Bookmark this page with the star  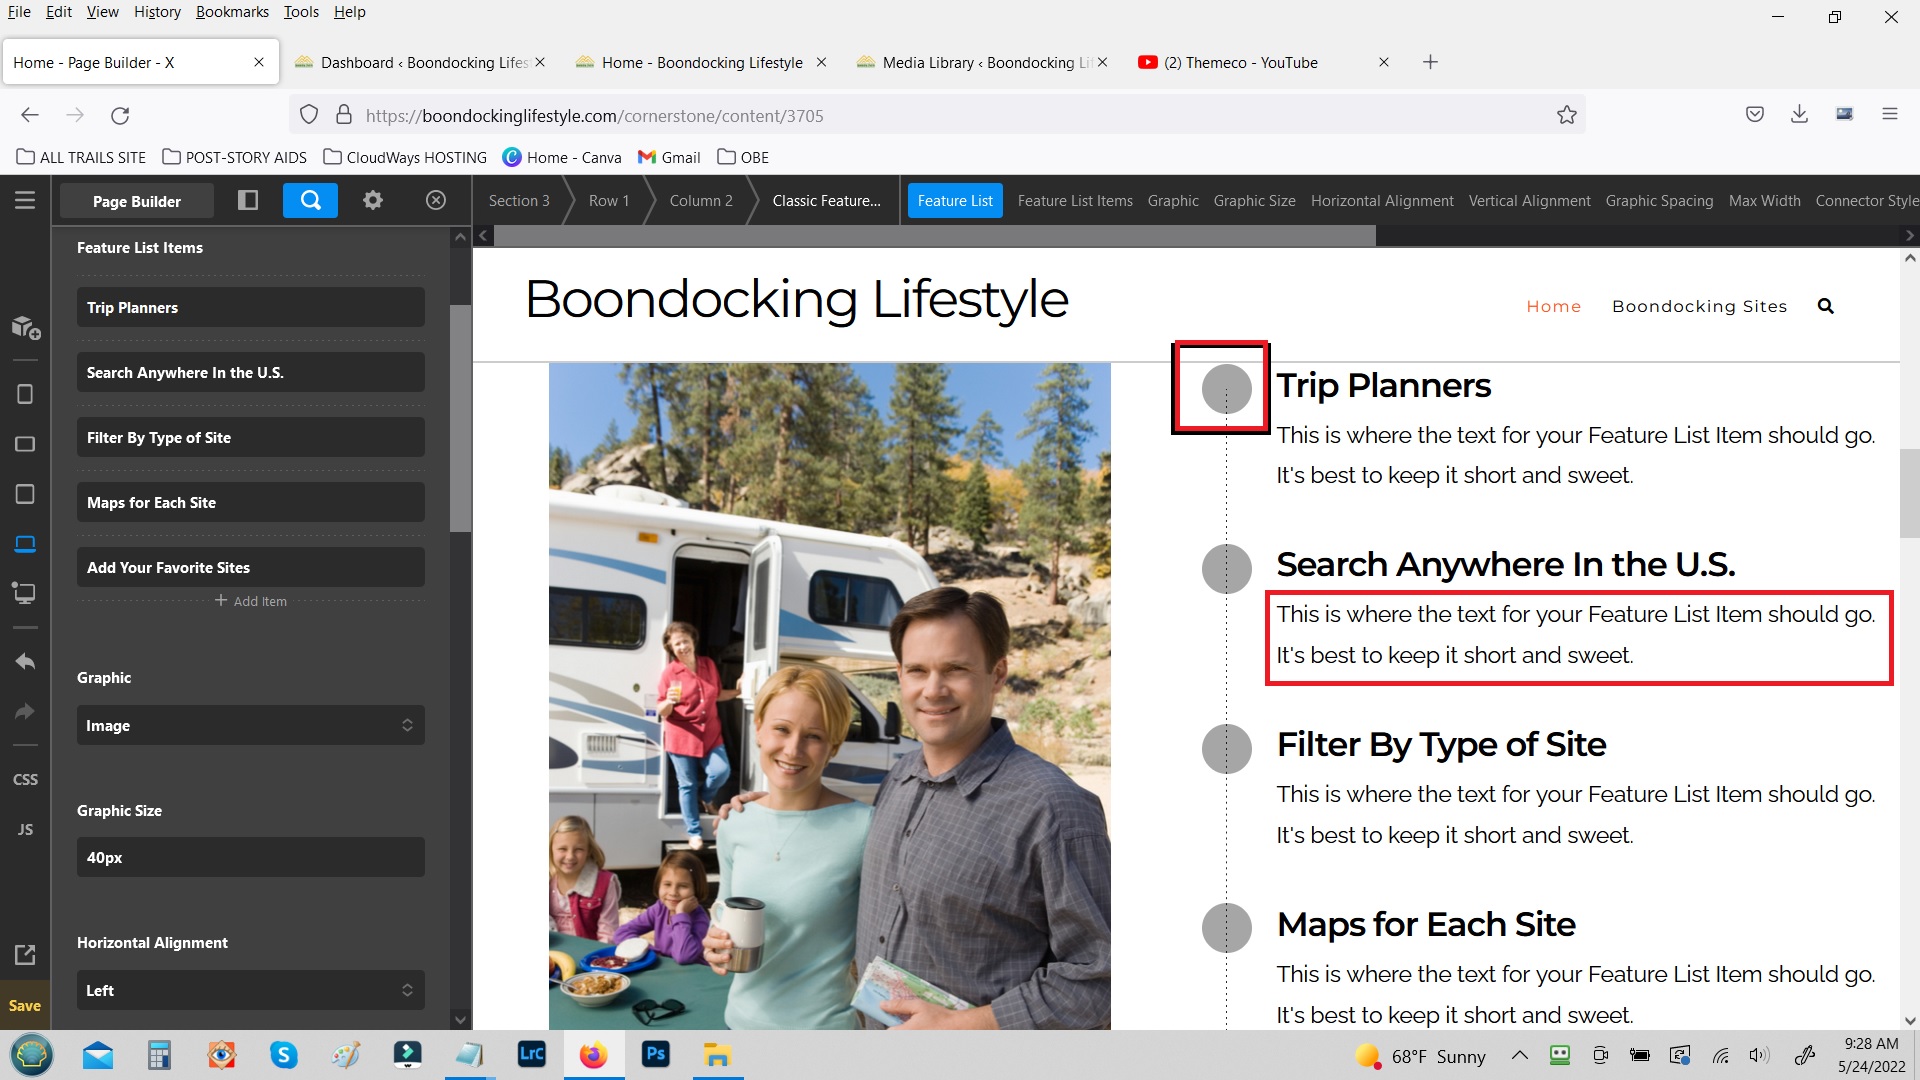pos(1566,115)
